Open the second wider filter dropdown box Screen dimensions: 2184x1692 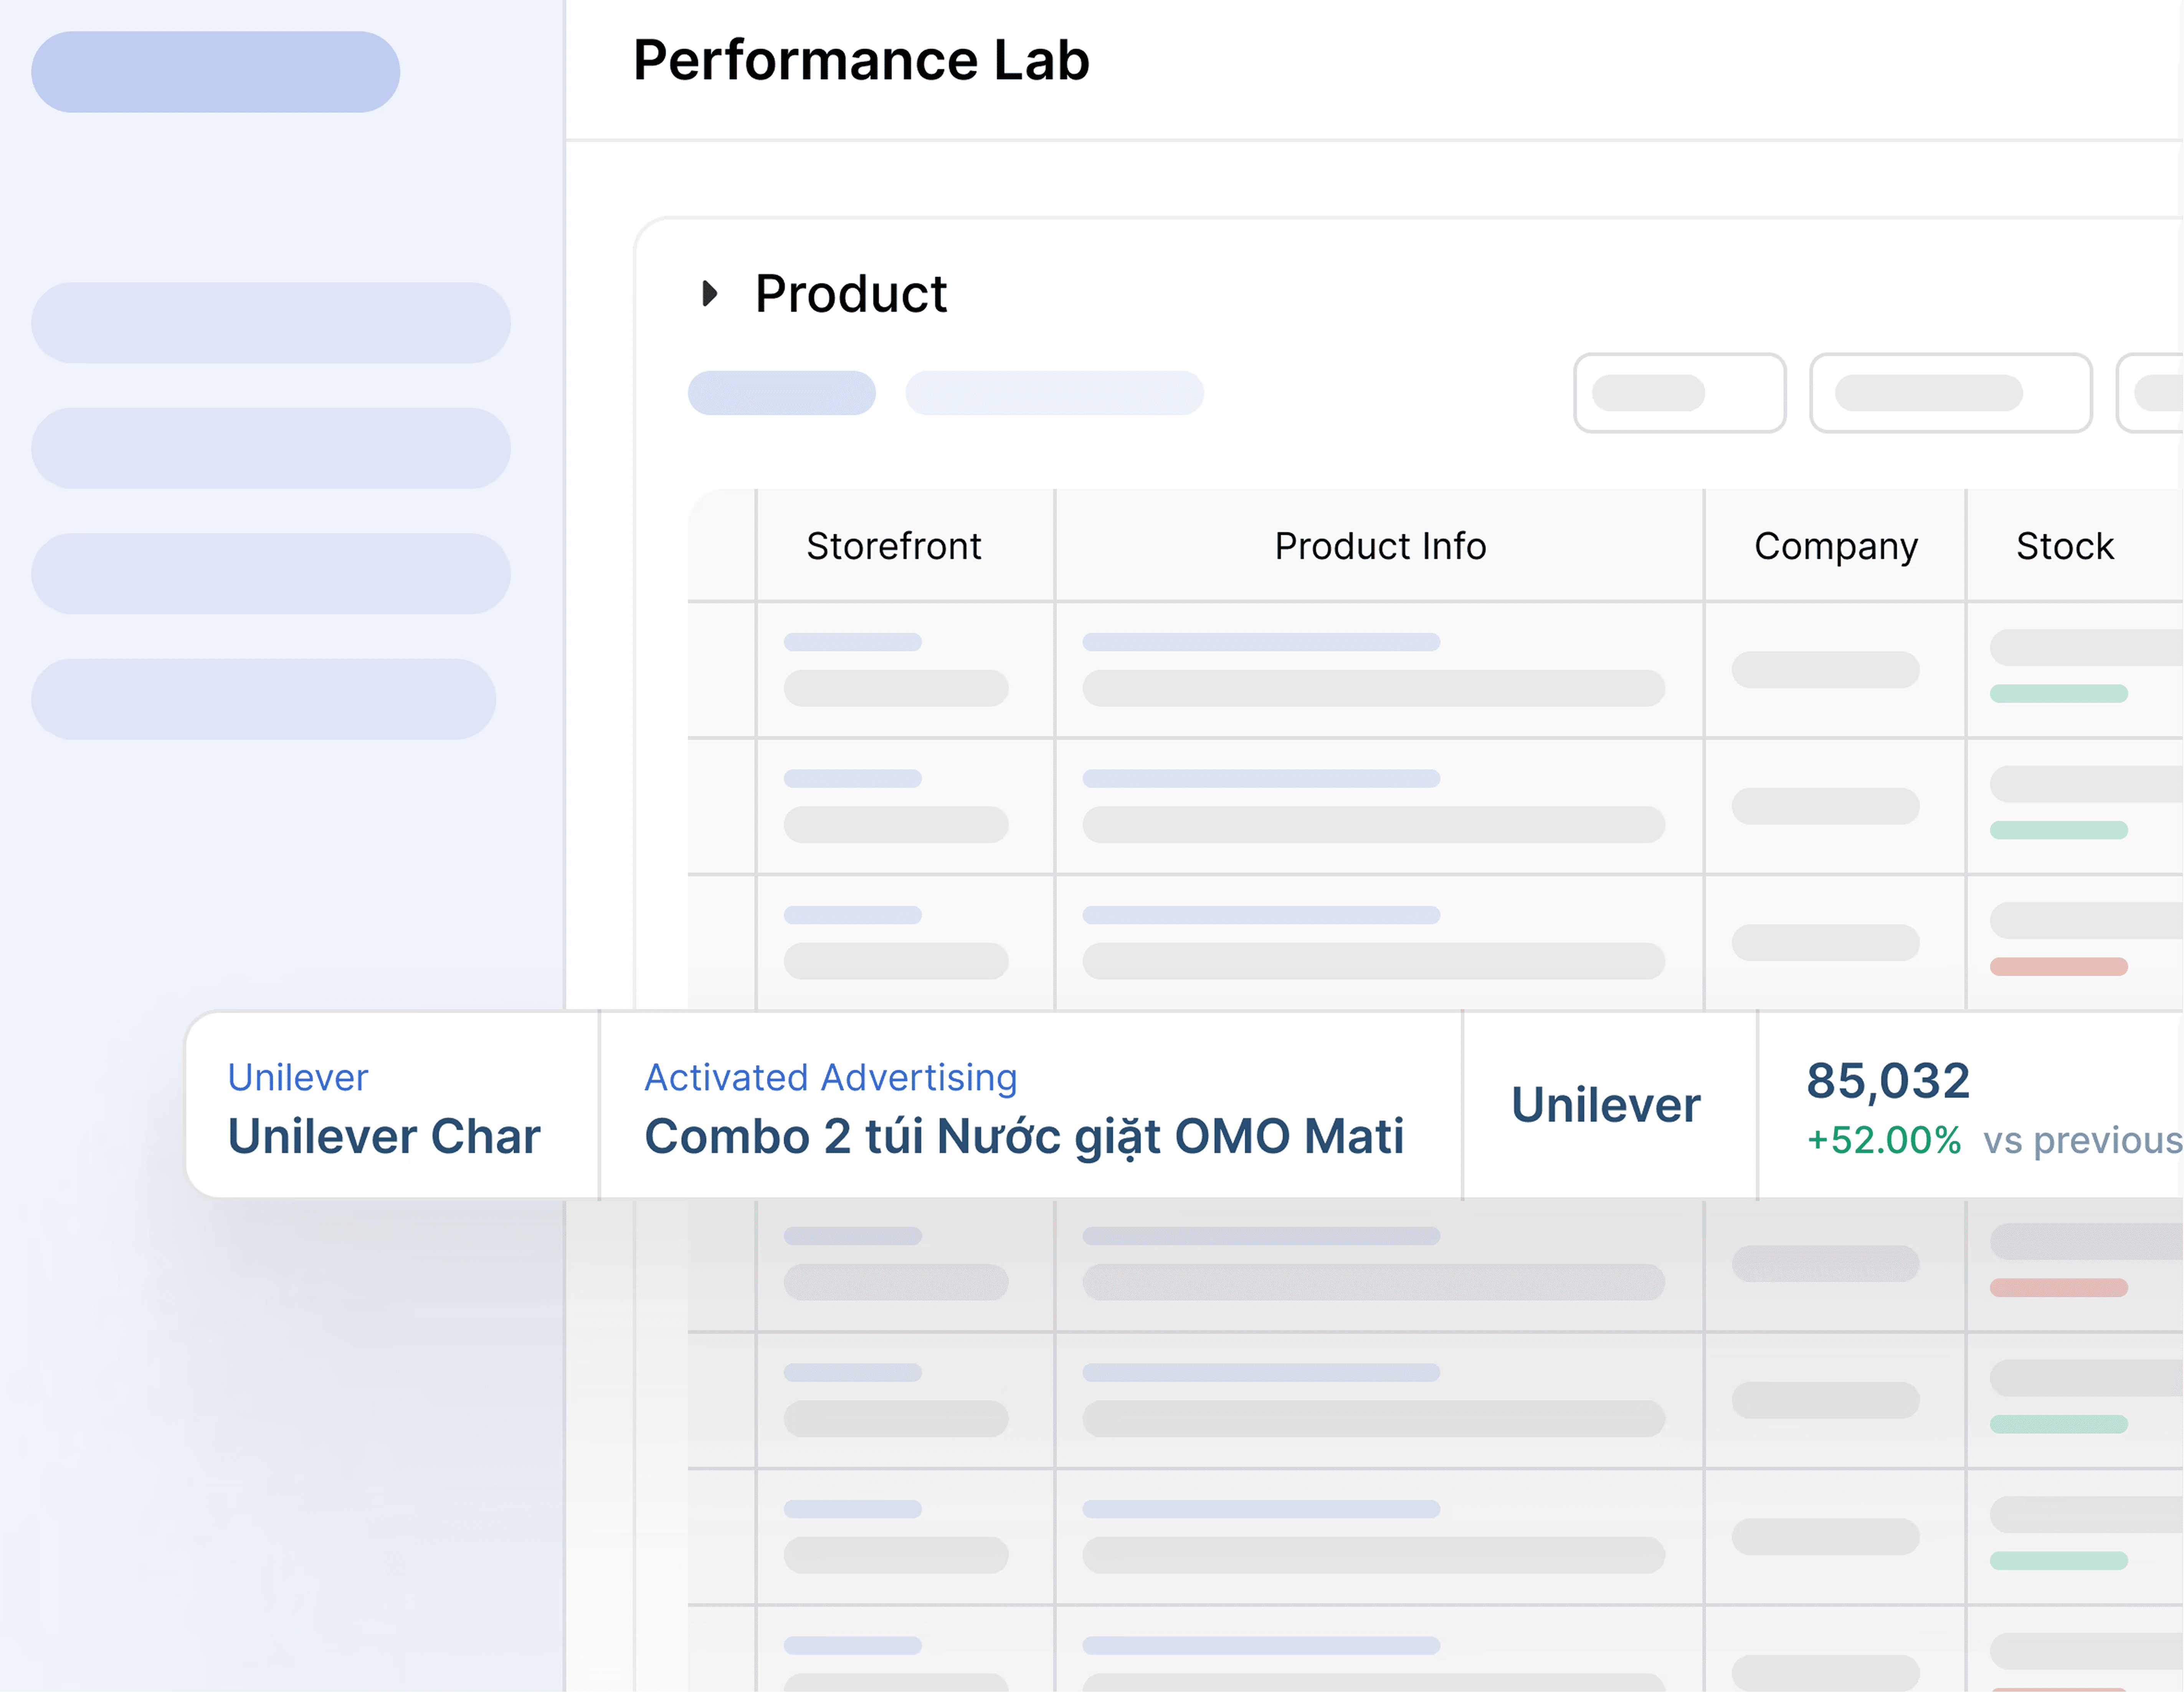coord(1950,393)
